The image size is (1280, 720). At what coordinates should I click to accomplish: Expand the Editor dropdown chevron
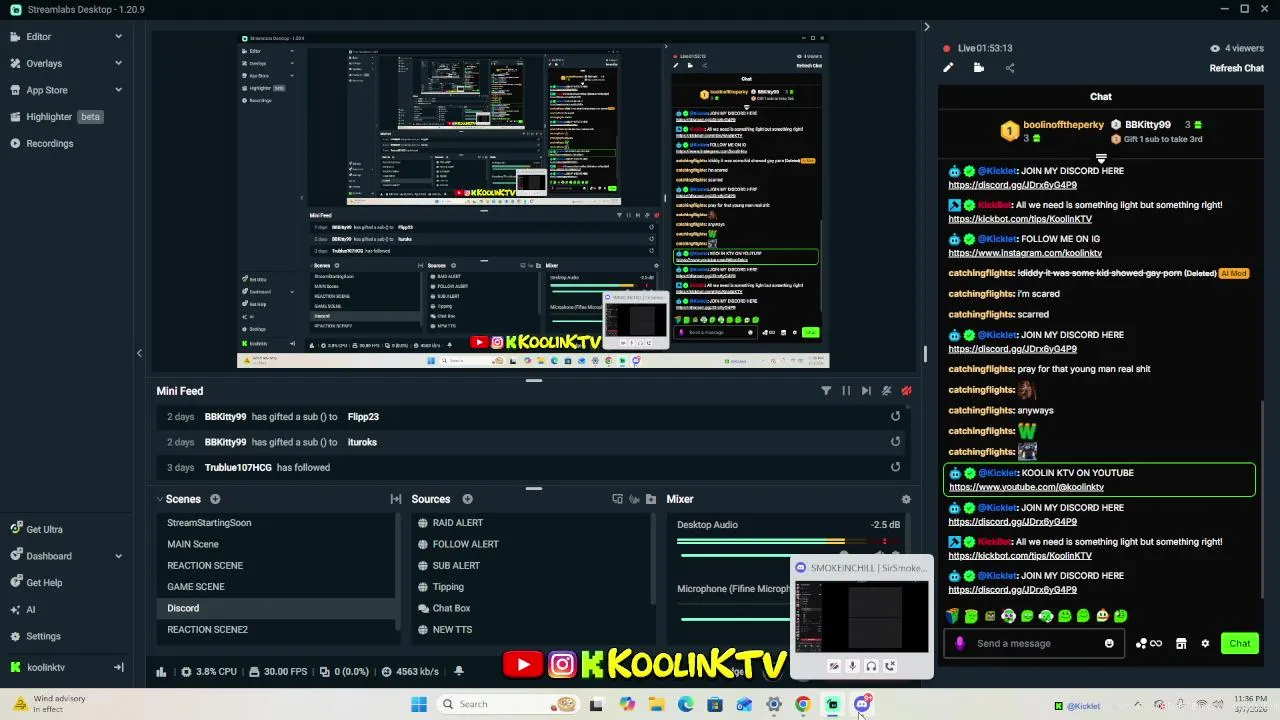118,36
